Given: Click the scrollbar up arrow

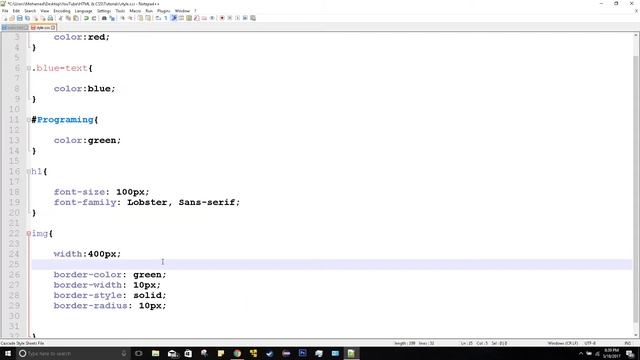Looking at the screenshot, I should pyautogui.click(x=636, y=36).
